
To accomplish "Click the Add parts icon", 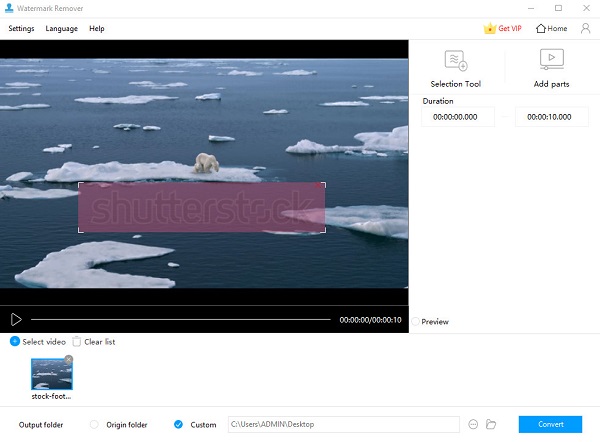I will click(551, 59).
